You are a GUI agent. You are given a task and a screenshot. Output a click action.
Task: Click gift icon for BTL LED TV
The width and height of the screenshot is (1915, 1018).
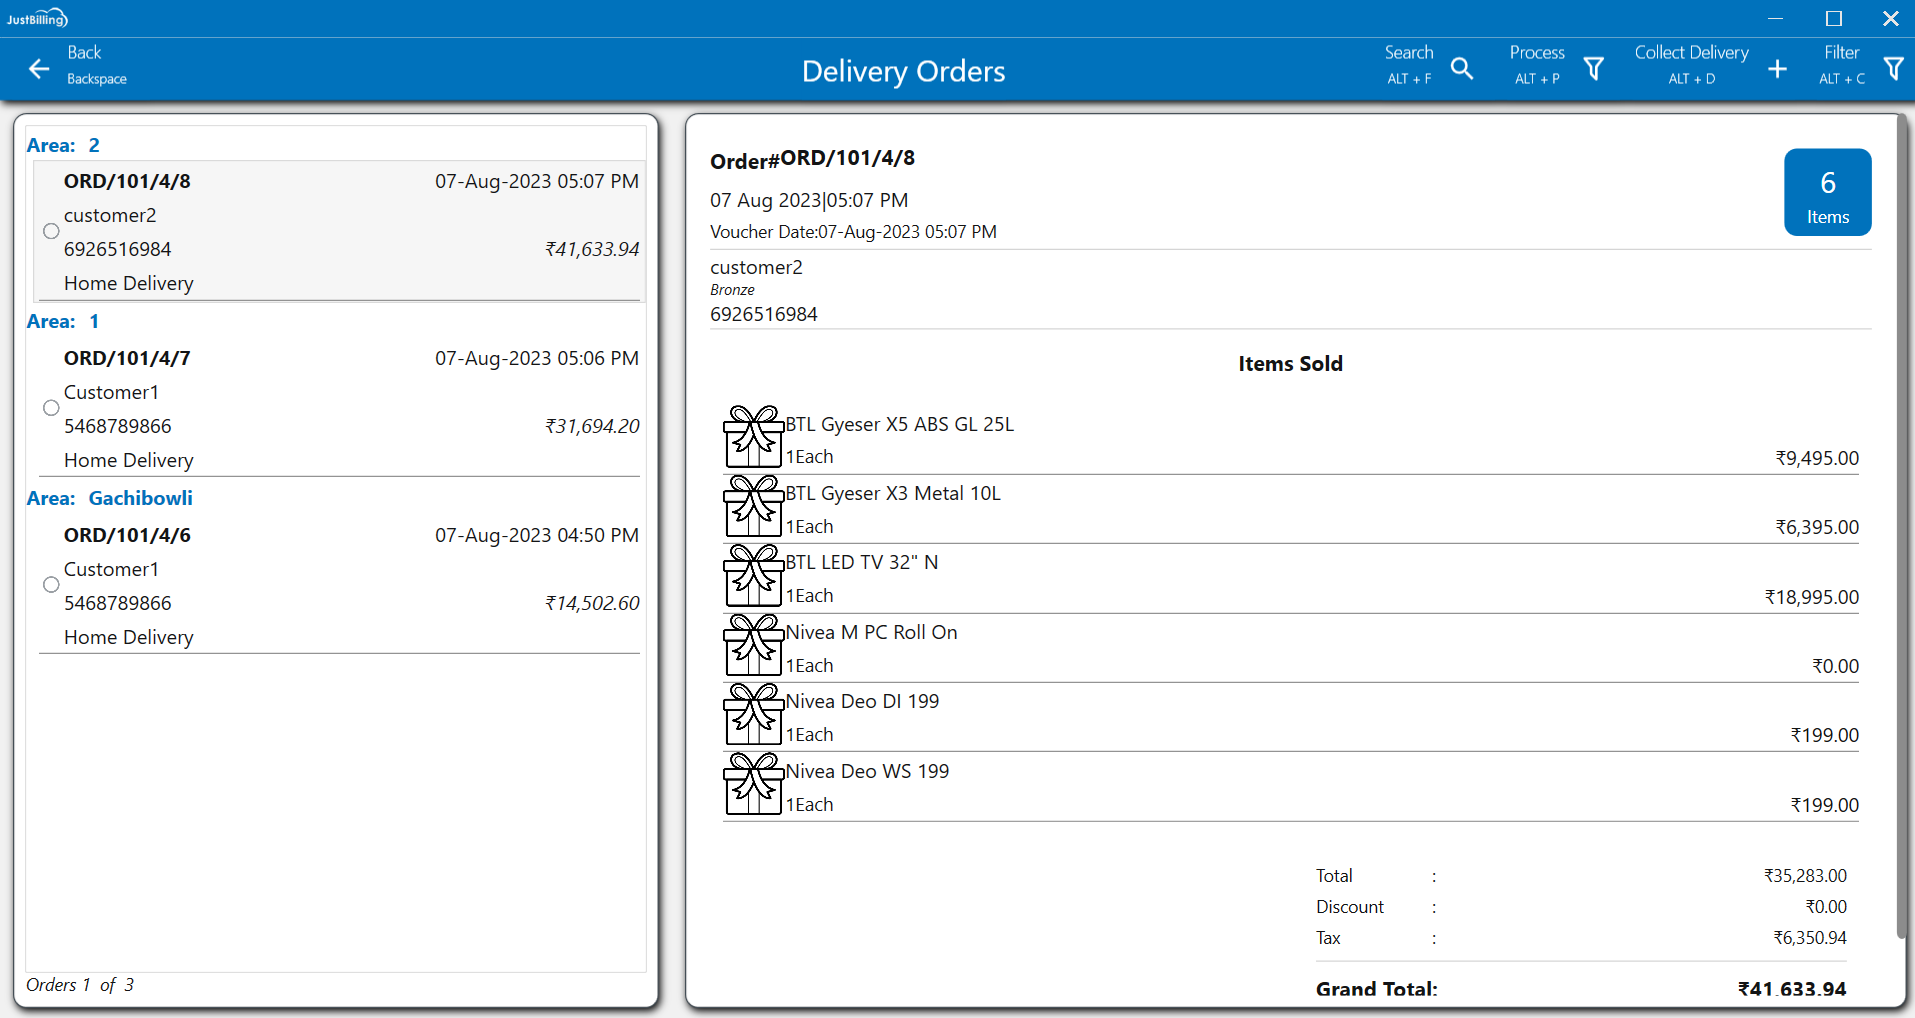point(752,576)
